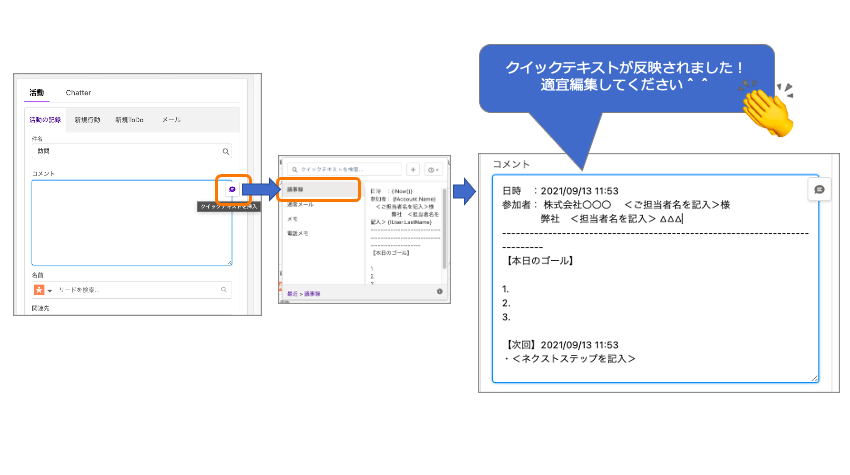Screen dimensions: 850x475
Task: Click the quick text icon in the right comment box
Action: pos(819,189)
